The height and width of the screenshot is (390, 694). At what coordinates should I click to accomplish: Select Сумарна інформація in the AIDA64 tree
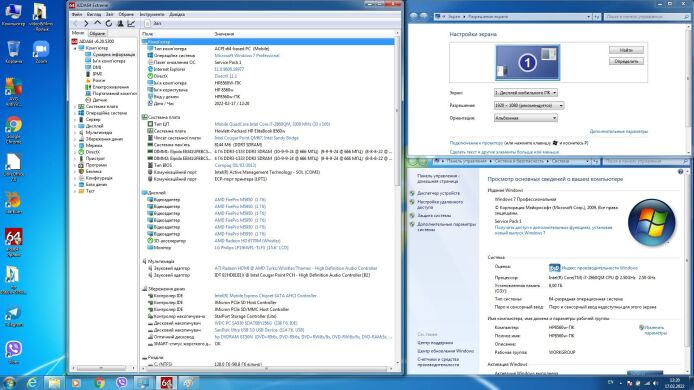114,54
